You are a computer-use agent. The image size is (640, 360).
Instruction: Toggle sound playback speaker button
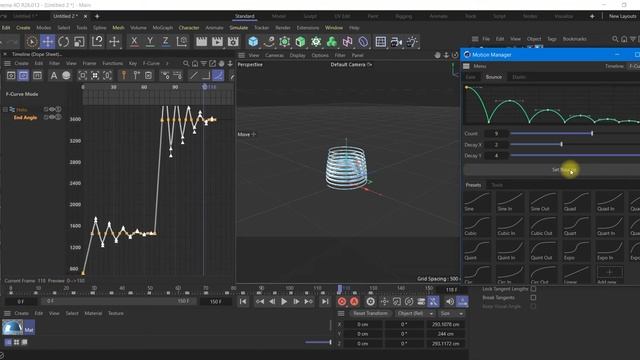(449, 302)
